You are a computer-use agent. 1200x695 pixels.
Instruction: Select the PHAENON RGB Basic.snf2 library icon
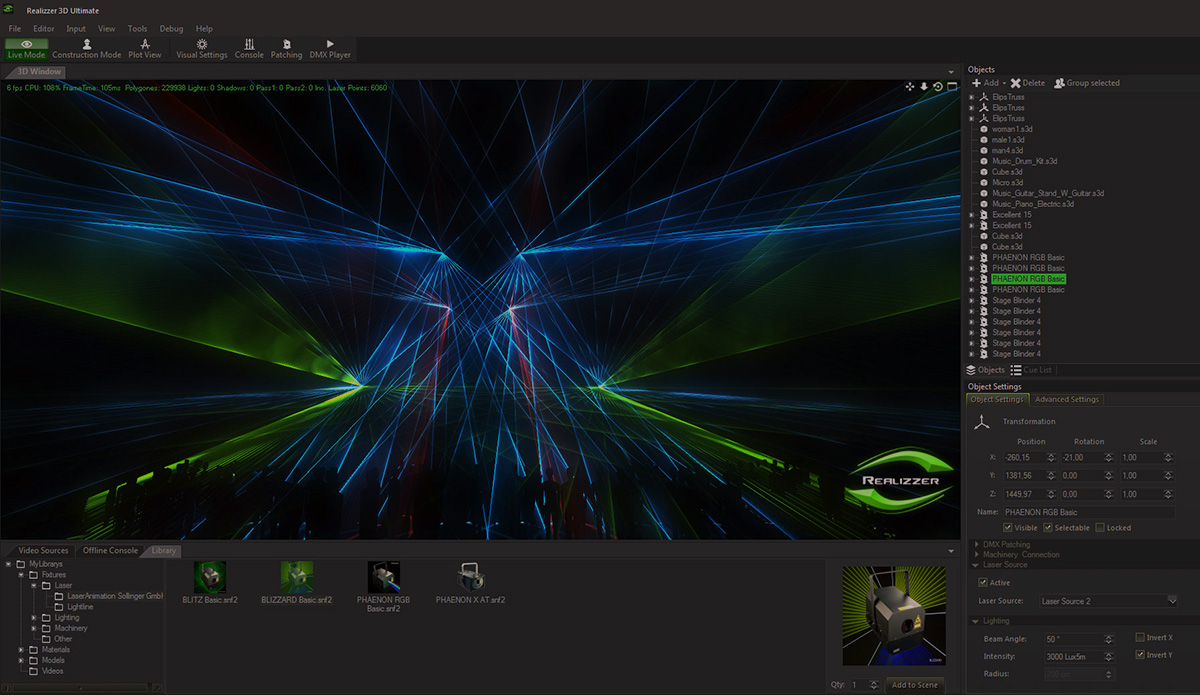click(383, 576)
